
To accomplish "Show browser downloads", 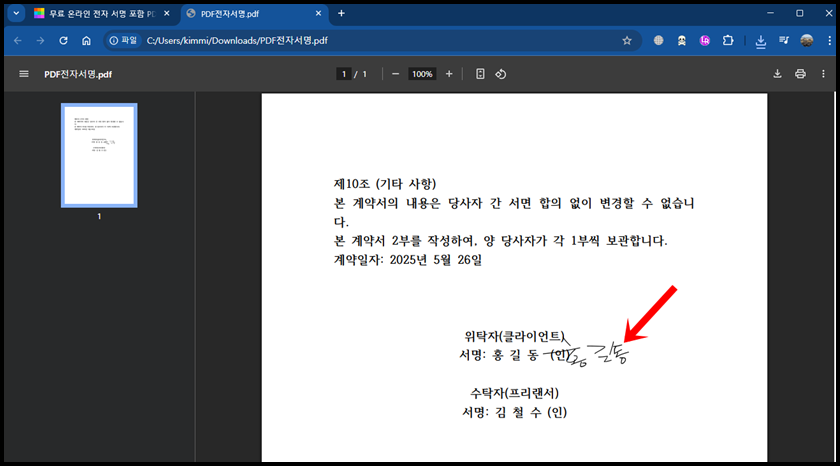I will click(x=760, y=41).
